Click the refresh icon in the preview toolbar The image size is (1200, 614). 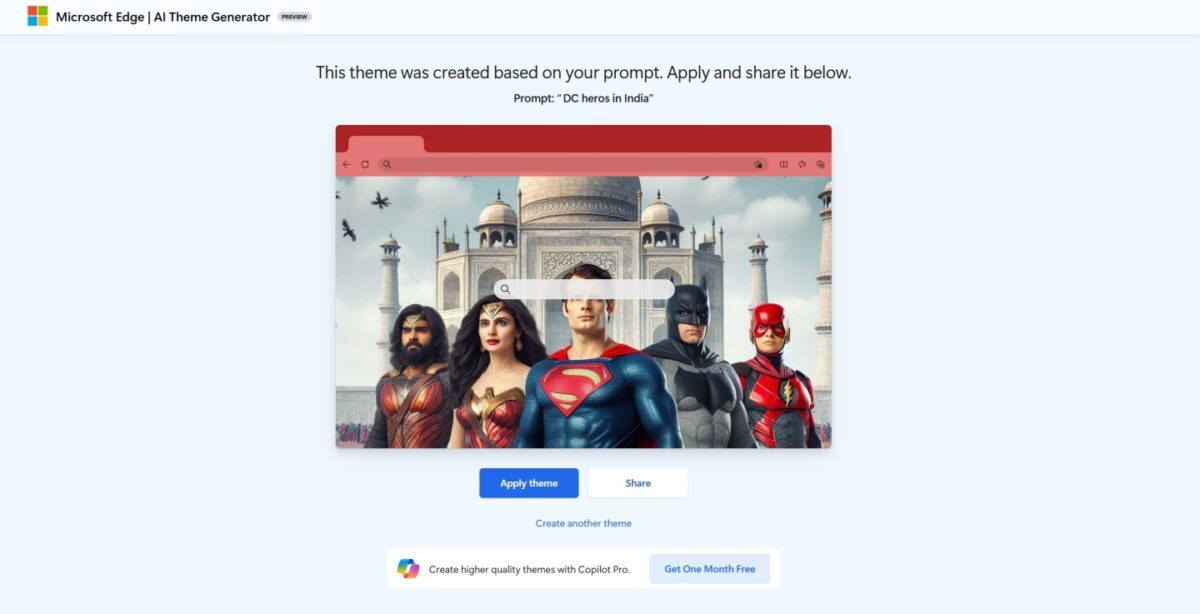[365, 164]
